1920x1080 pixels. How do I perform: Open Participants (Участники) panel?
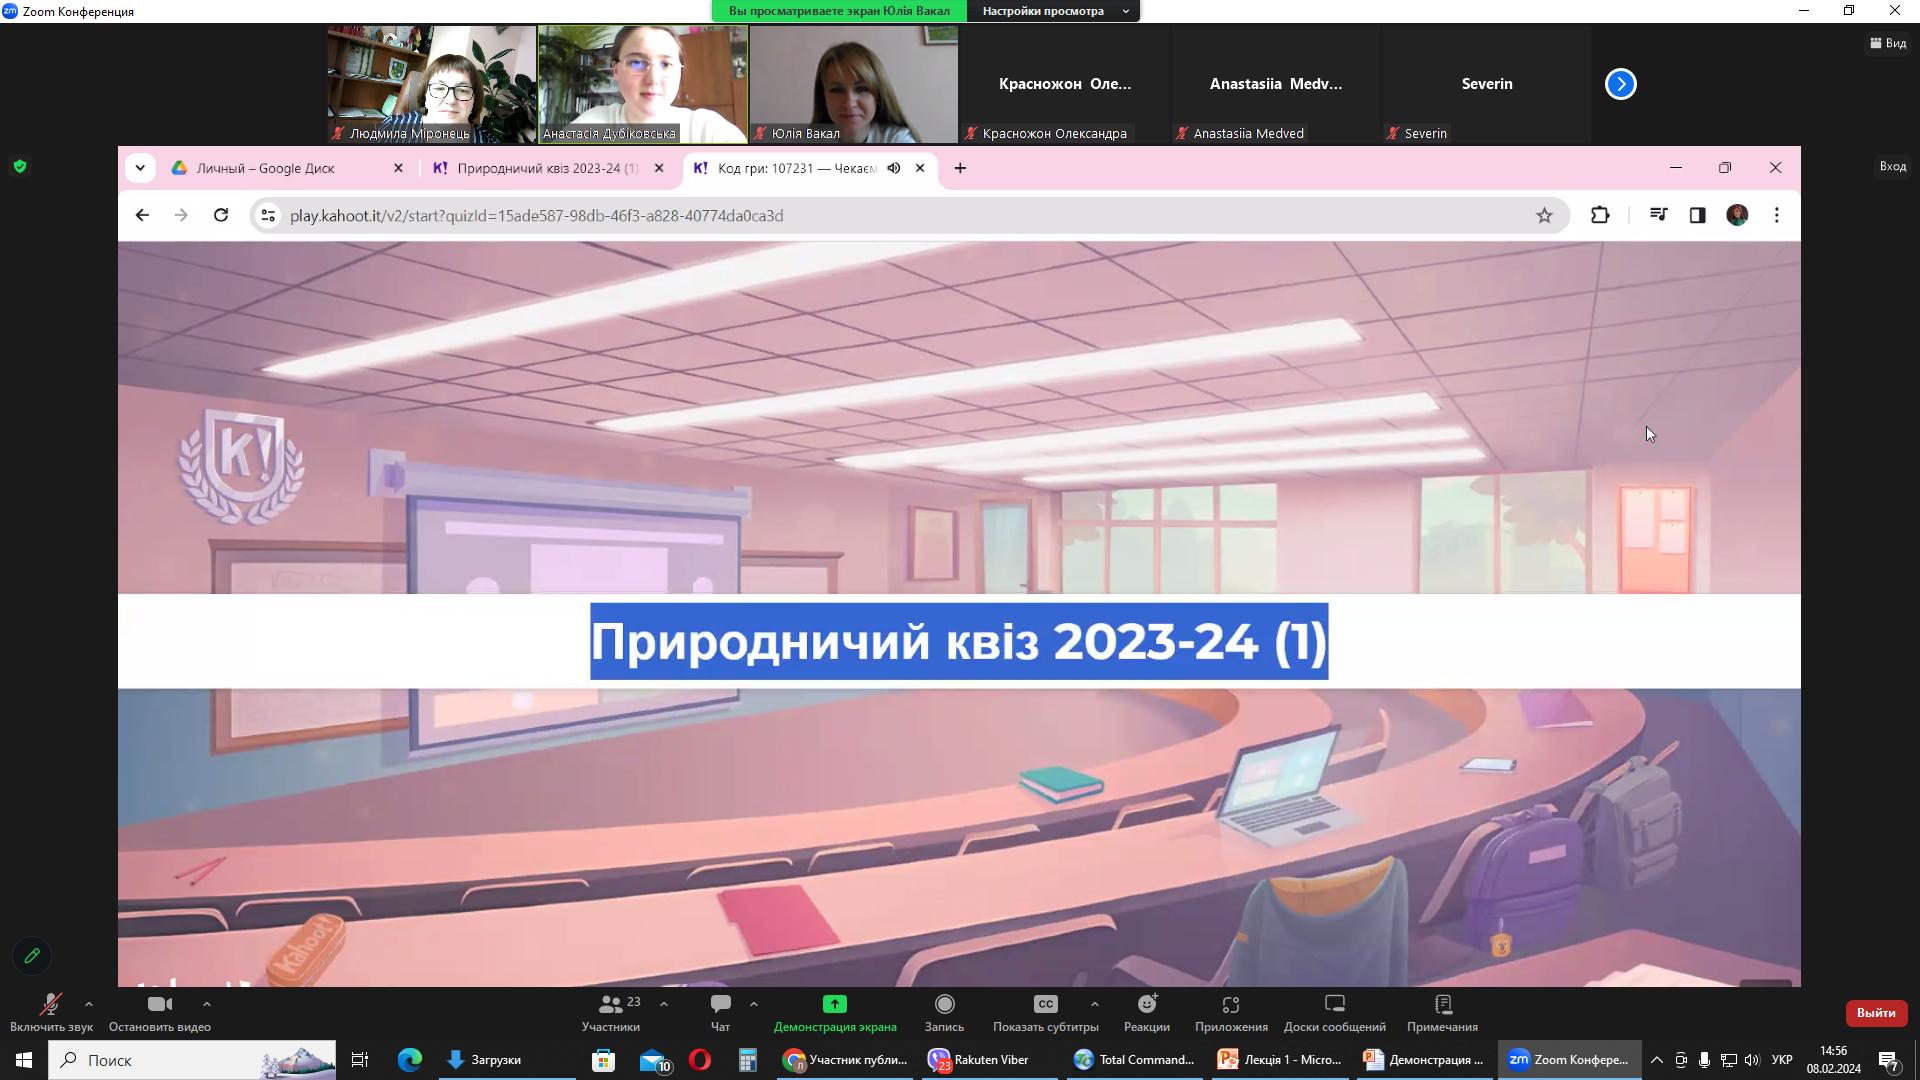610,1004
